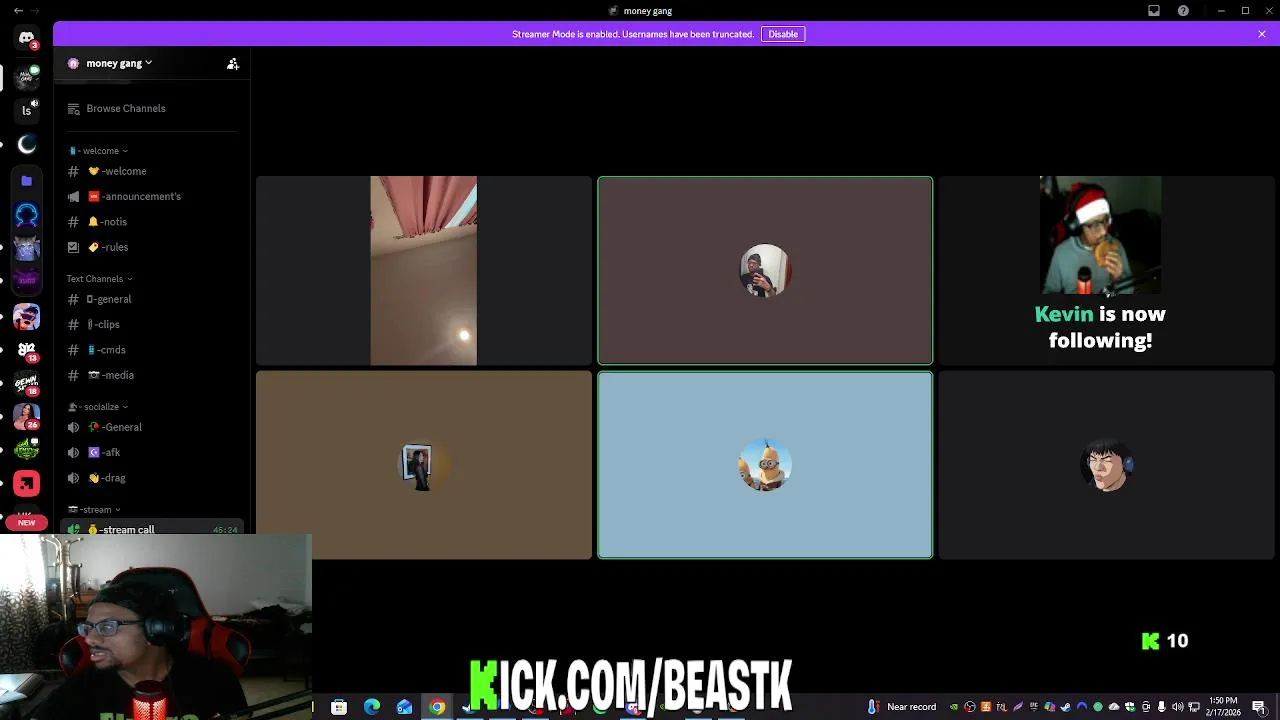This screenshot has width=1280, height=720.
Task: Open the crescent moon server icon
Action: (27, 145)
